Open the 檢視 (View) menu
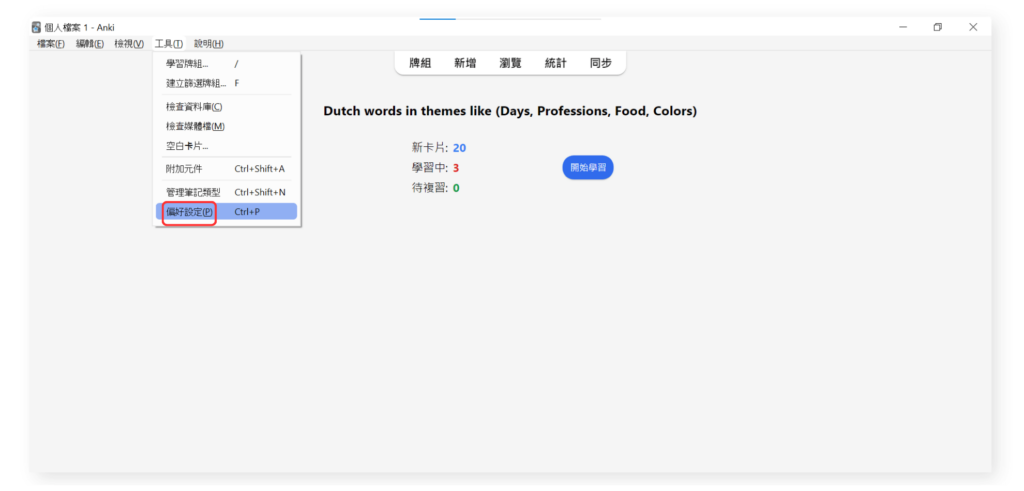 point(129,44)
